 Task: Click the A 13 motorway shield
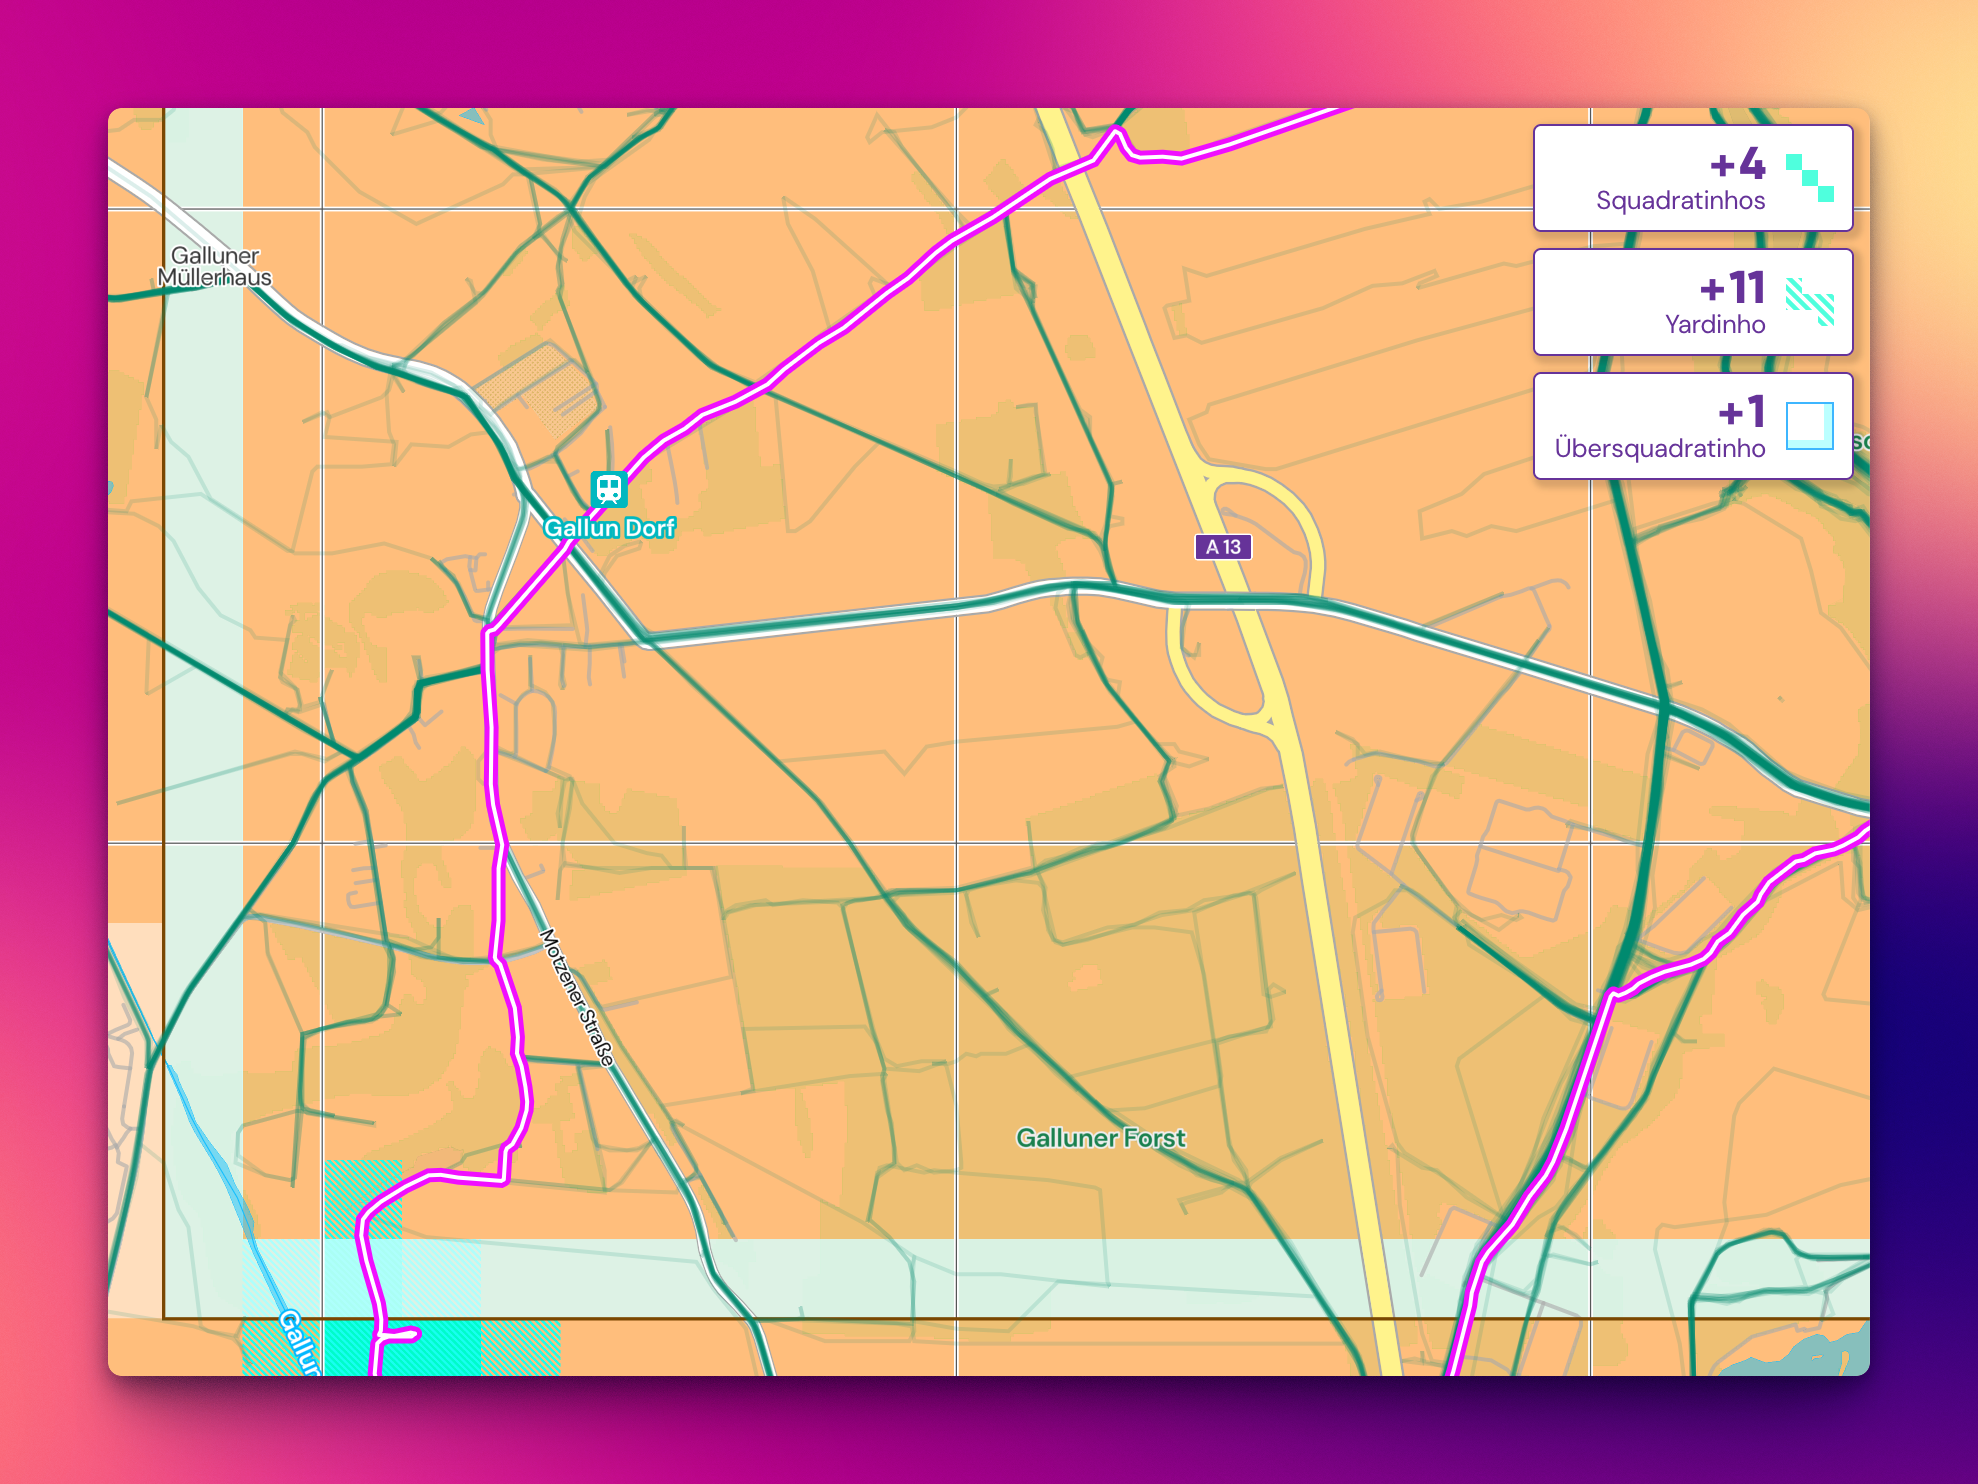point(1223,547)
